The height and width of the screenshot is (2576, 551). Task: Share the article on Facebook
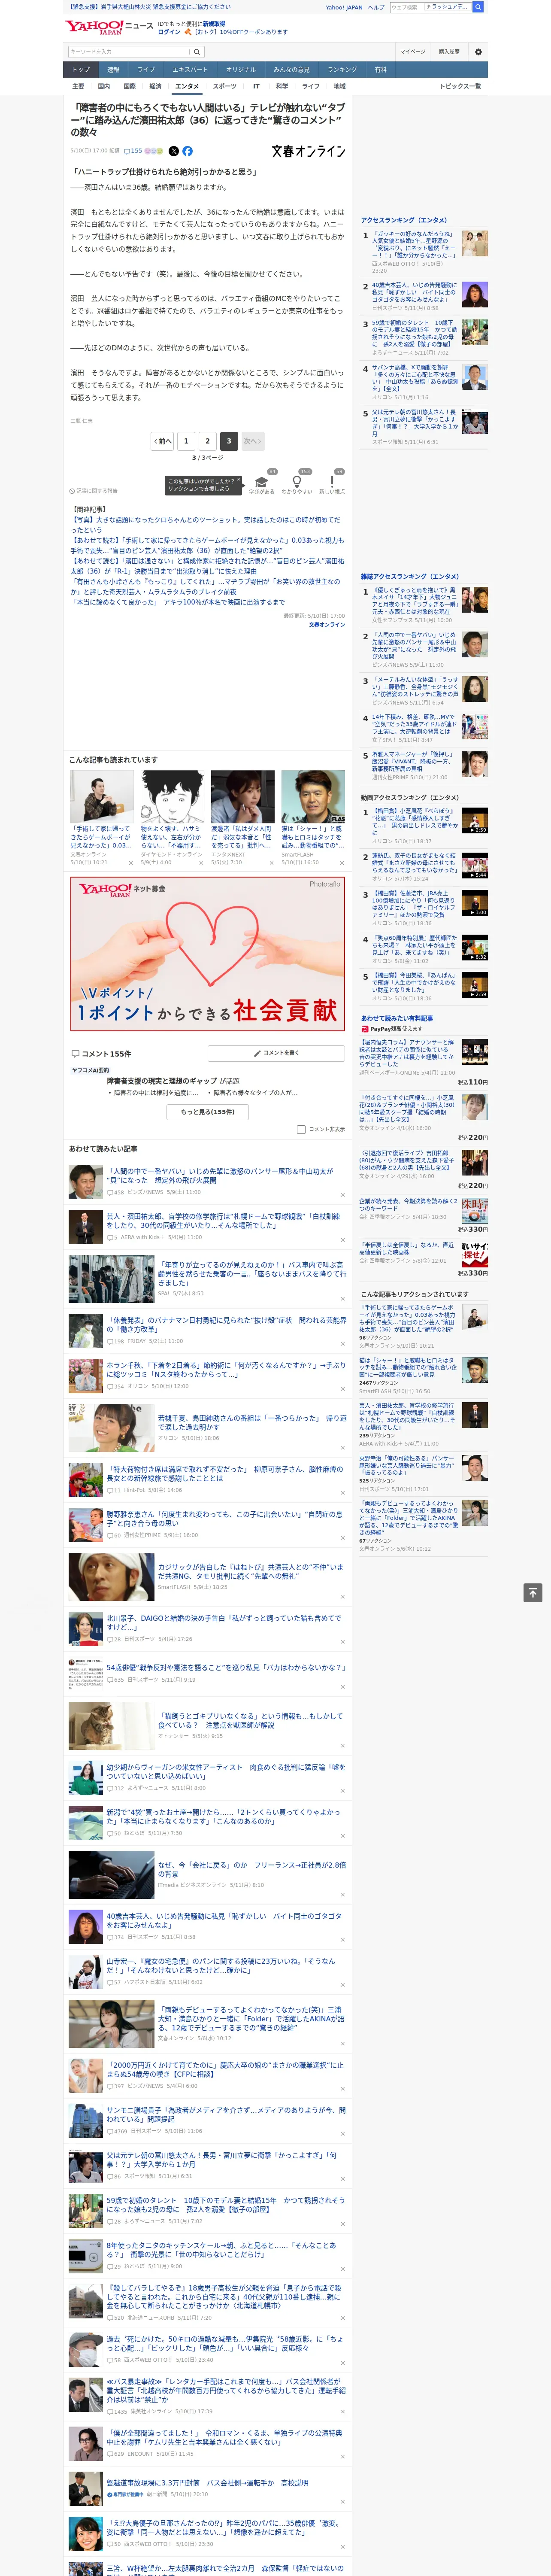(187, 151)
